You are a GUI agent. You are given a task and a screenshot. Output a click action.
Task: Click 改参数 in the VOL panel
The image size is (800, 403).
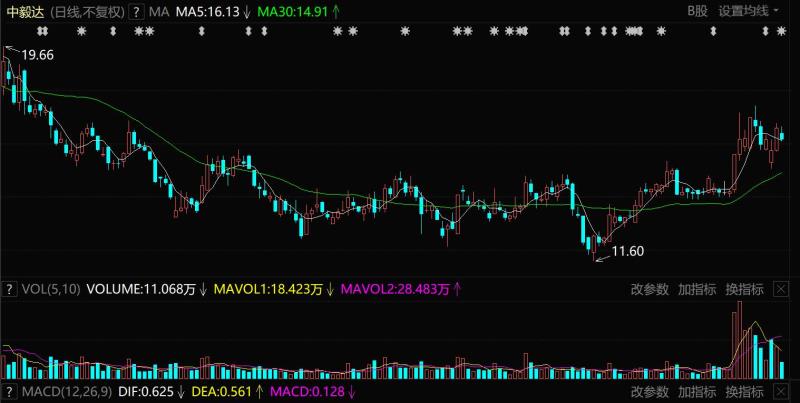tap(649, 290)
